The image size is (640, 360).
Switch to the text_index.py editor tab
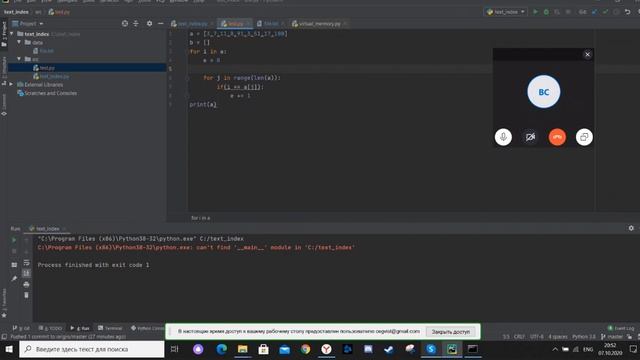[190, 24]
